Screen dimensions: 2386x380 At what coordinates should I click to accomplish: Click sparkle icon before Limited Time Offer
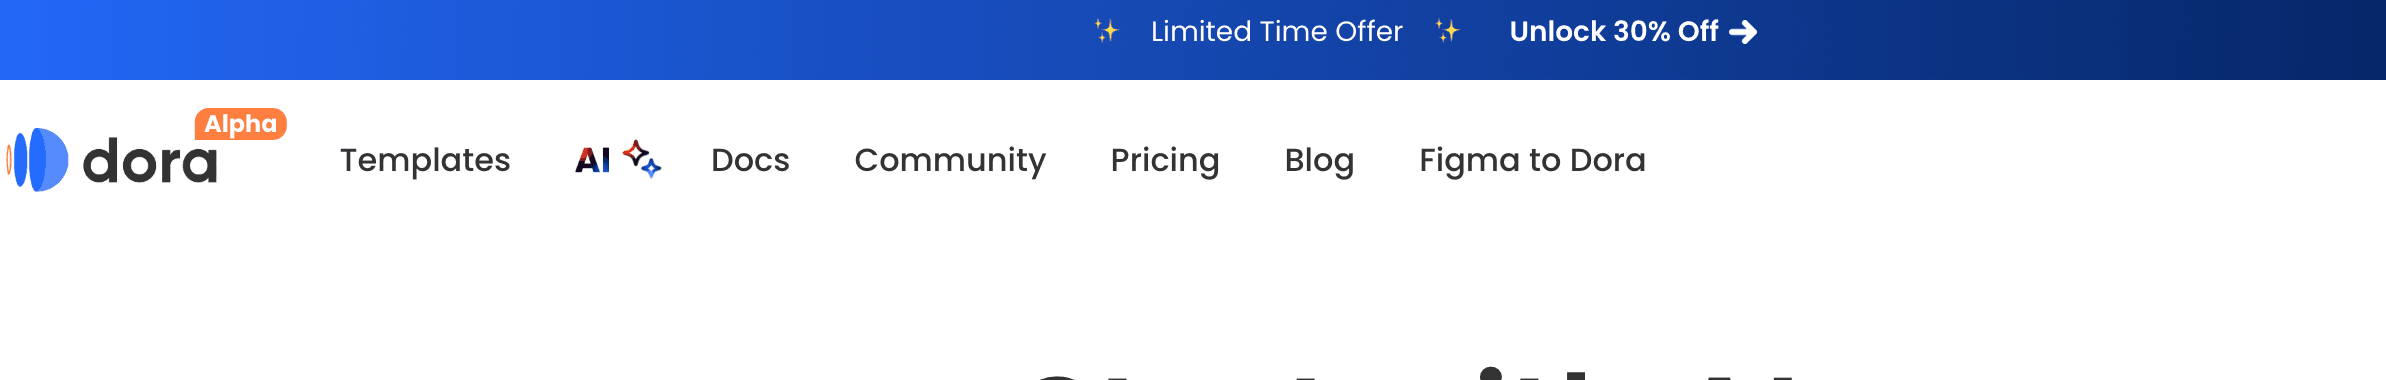(1106, 31)
